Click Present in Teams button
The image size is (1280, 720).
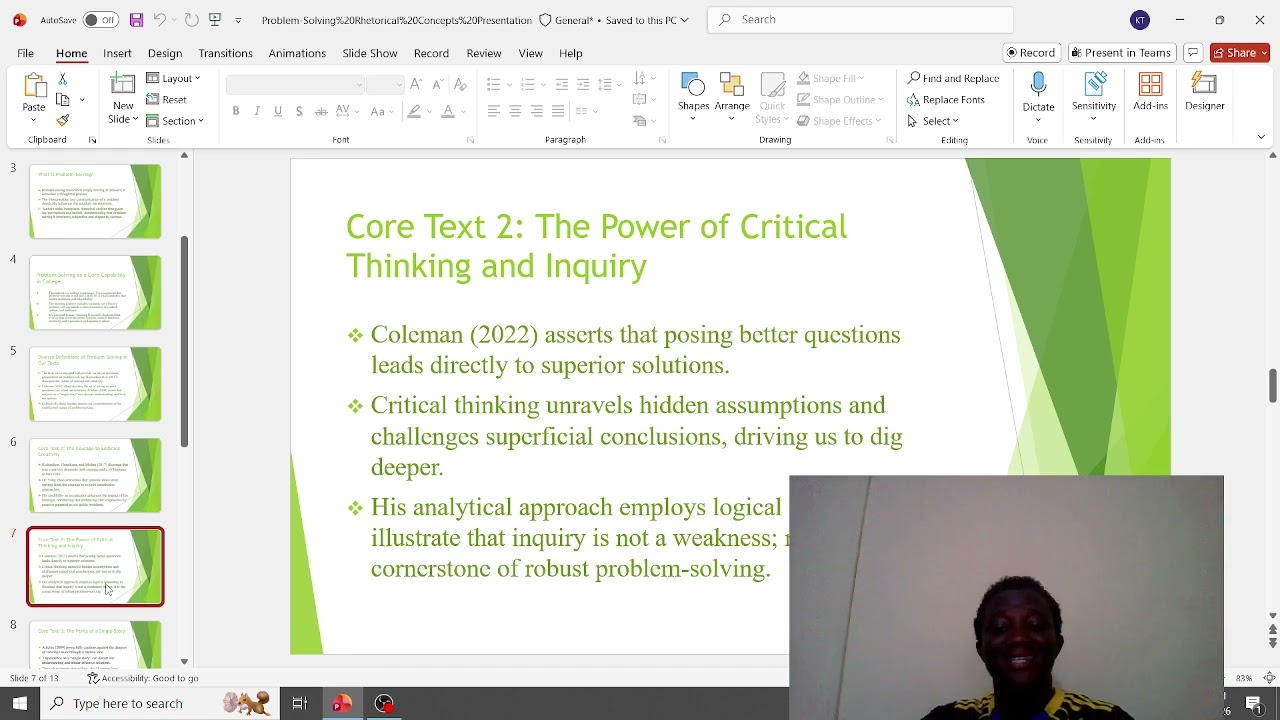point(1120,53)
